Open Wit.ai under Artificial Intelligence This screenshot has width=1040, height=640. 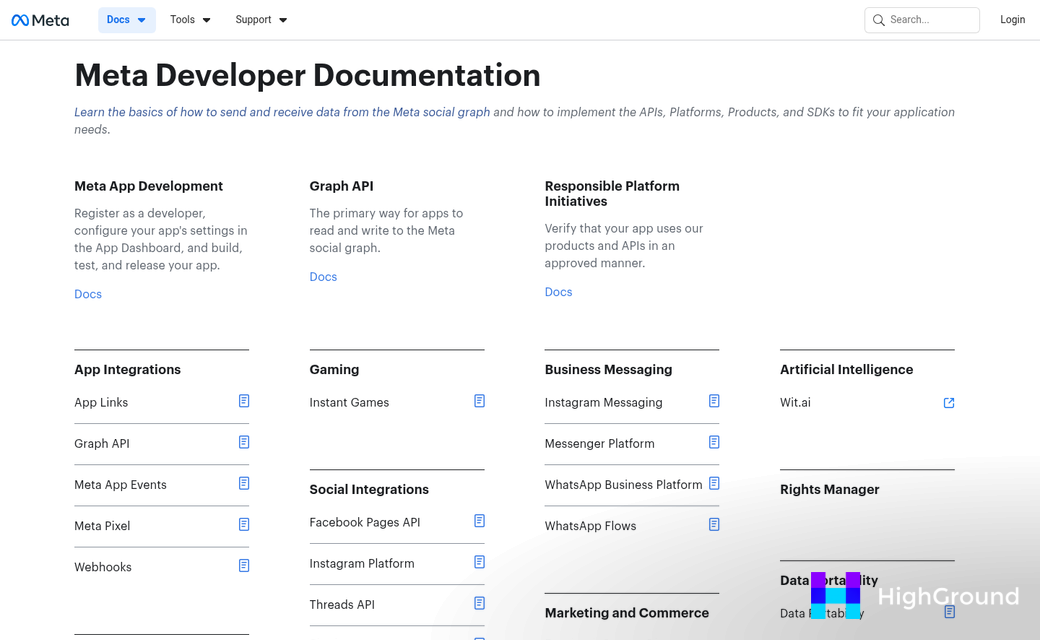[795, 403]
